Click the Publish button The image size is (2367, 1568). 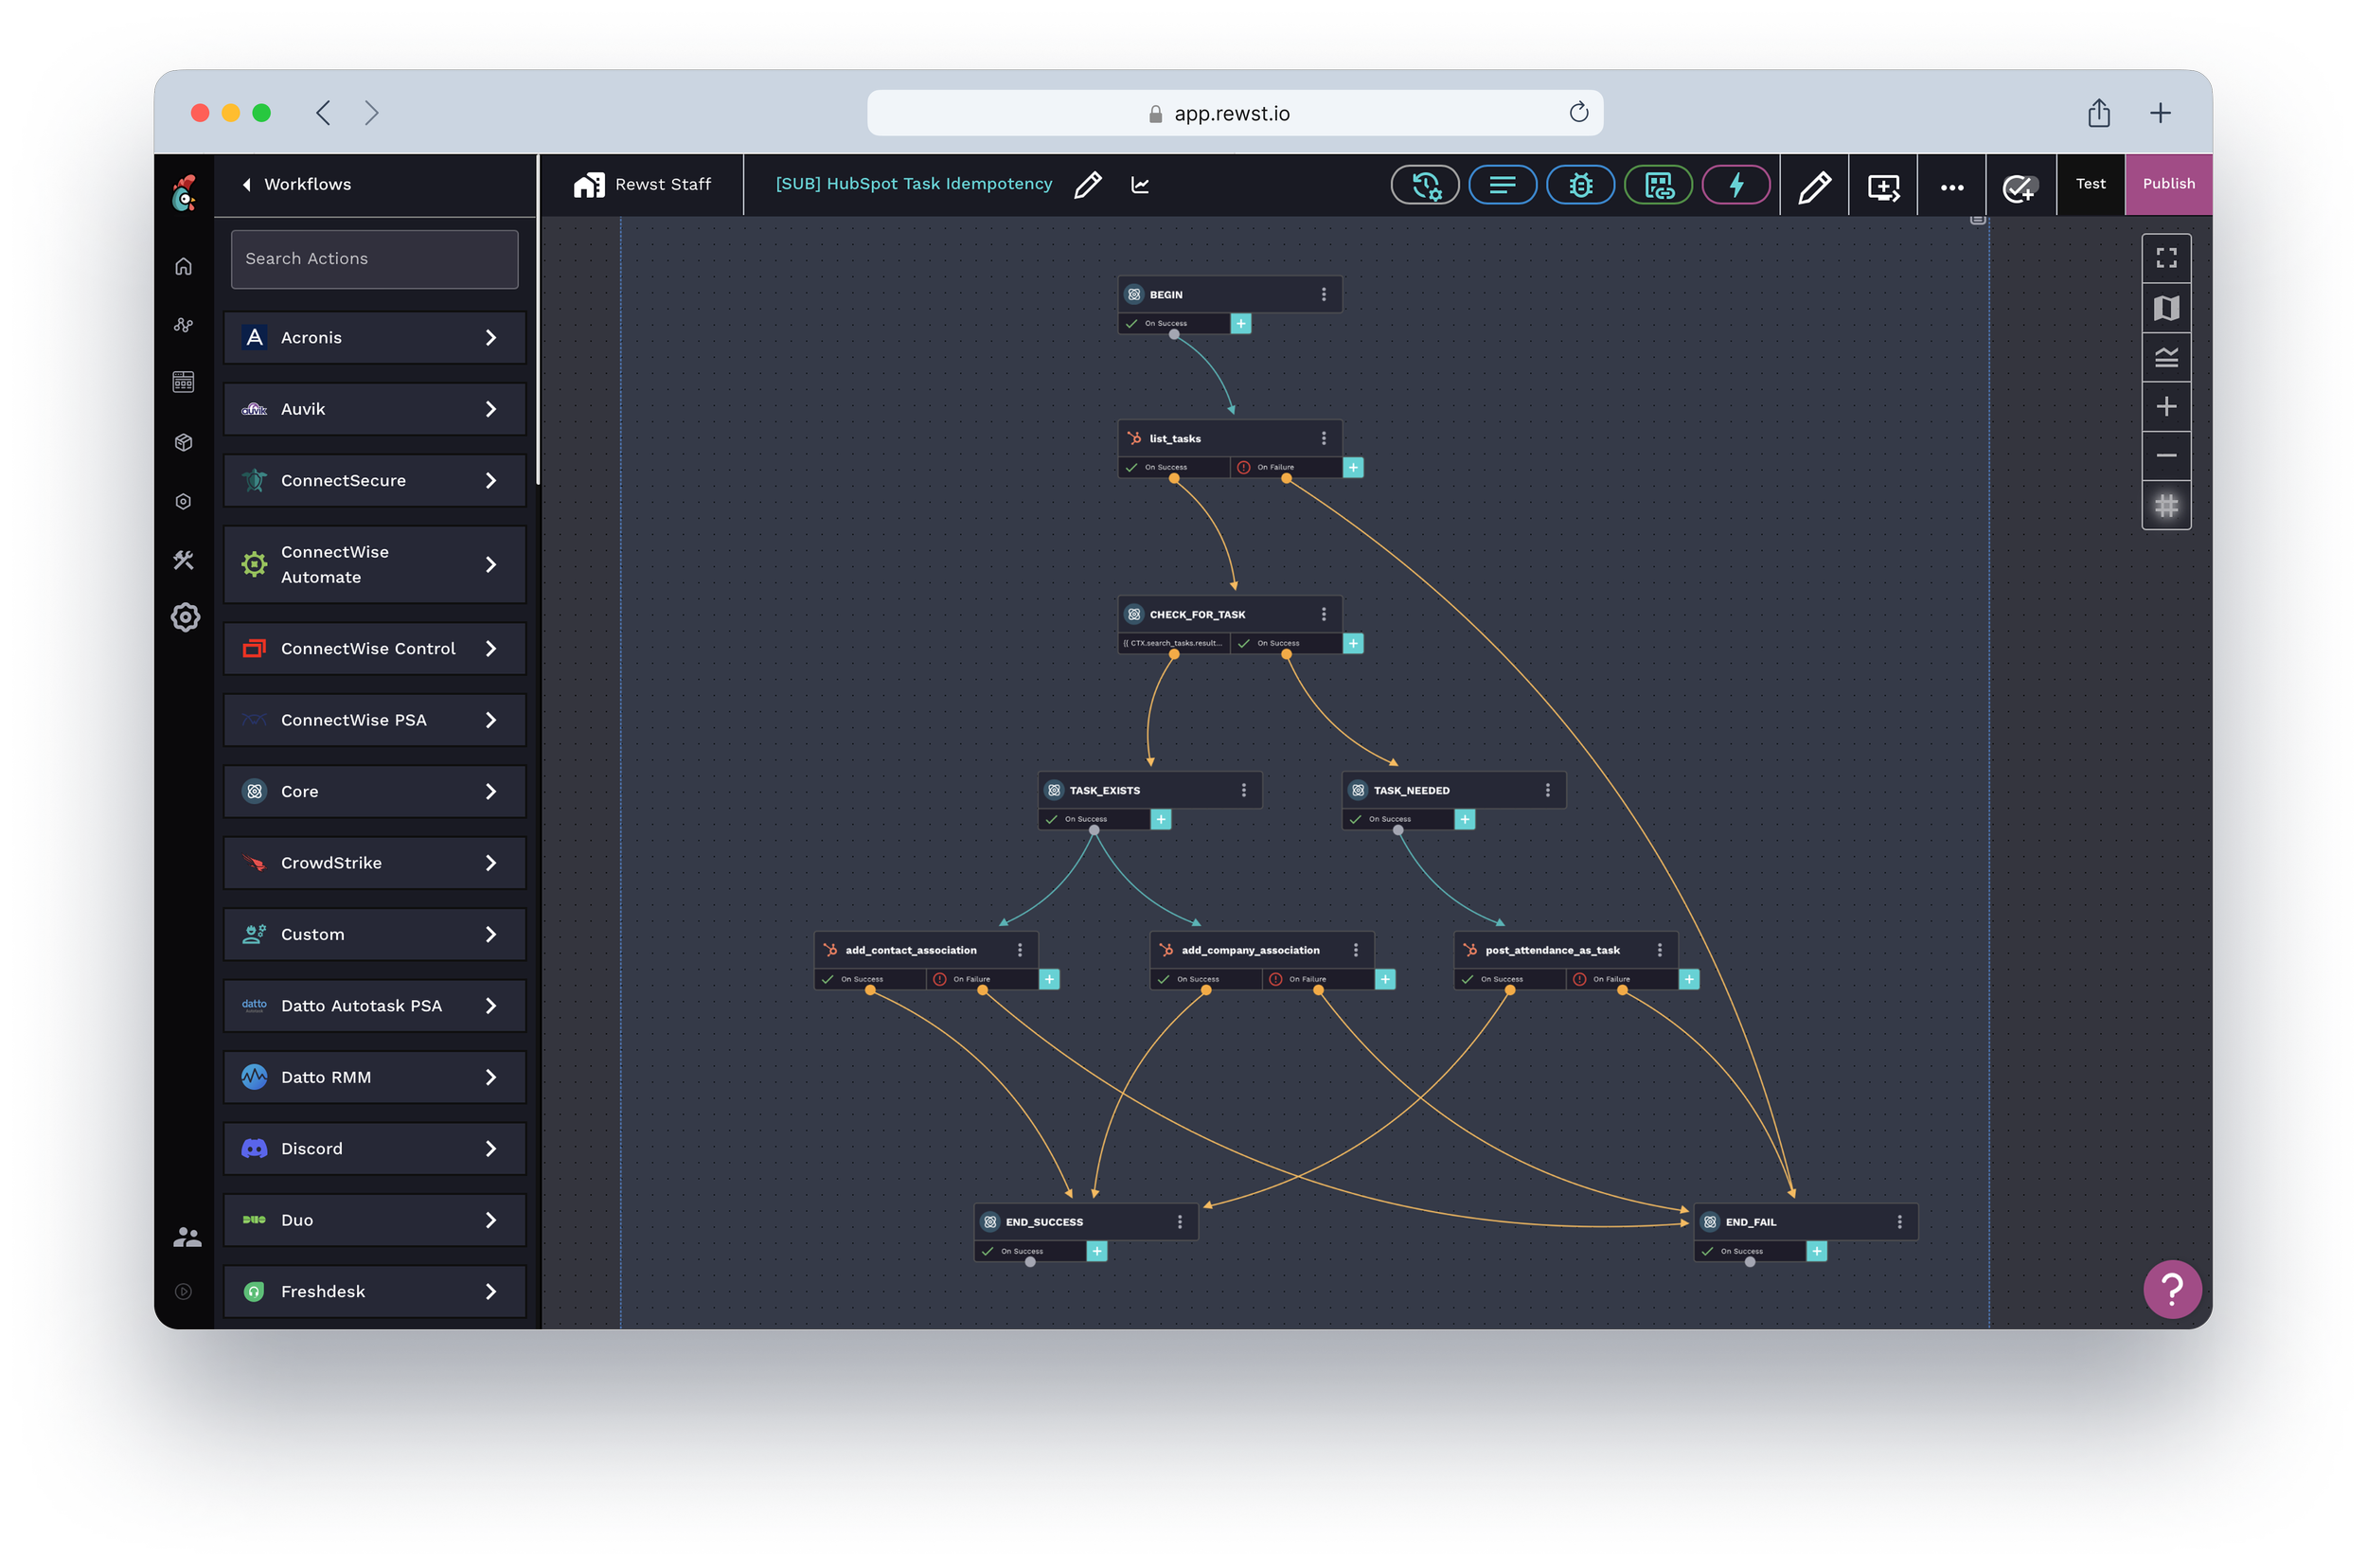(x=2168, y=184)
